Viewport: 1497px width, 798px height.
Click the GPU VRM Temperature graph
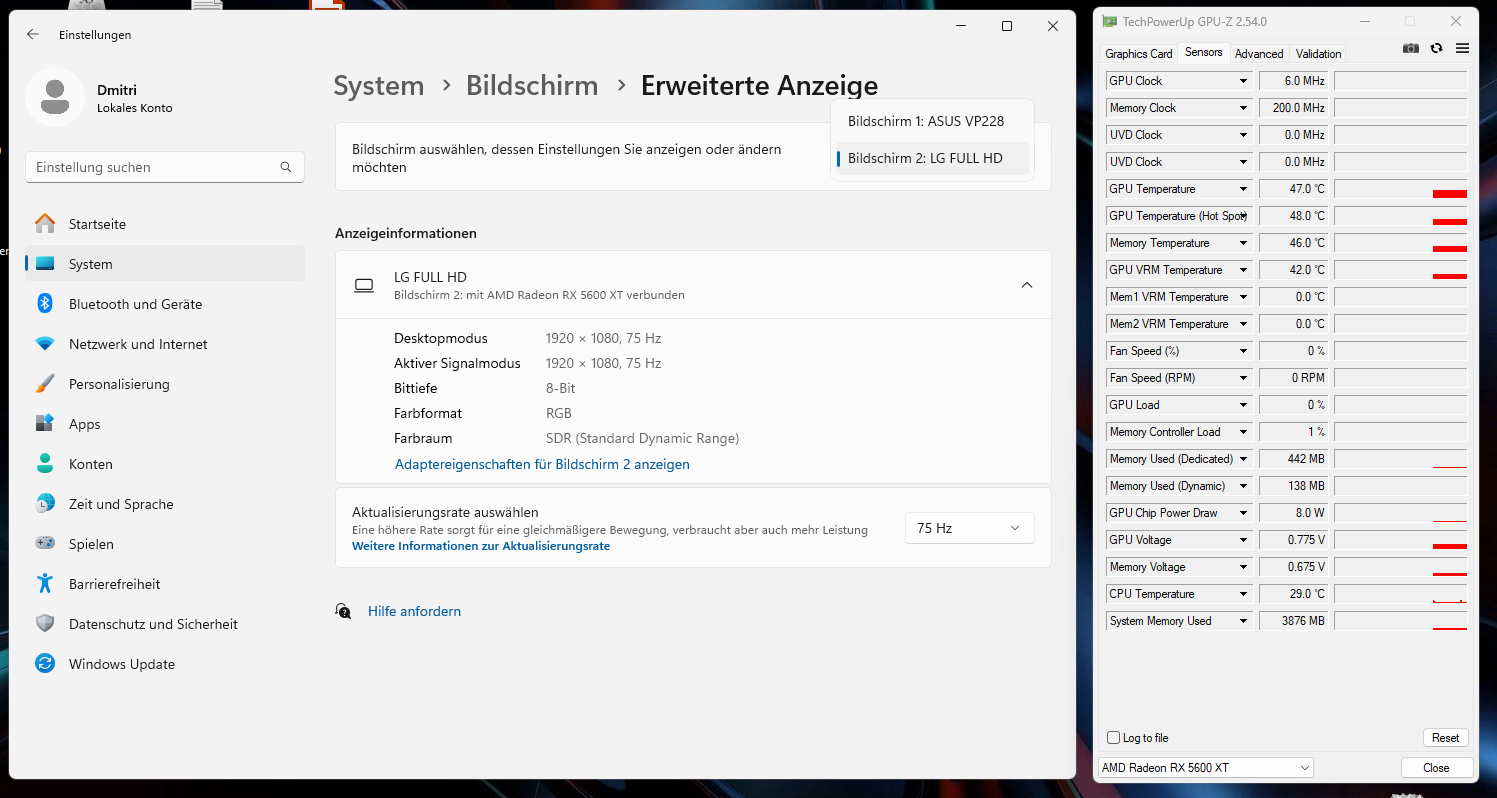point(1400,270)
